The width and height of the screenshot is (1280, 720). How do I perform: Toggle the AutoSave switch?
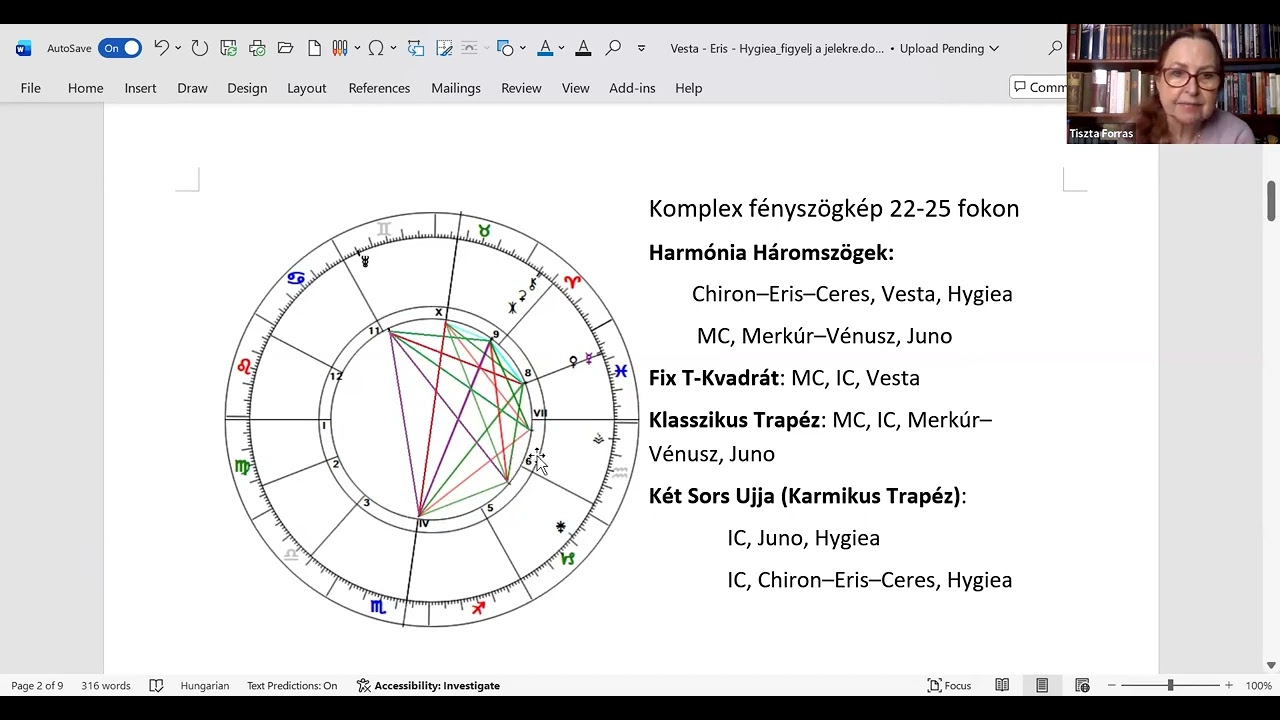click(x=119, y=48)
